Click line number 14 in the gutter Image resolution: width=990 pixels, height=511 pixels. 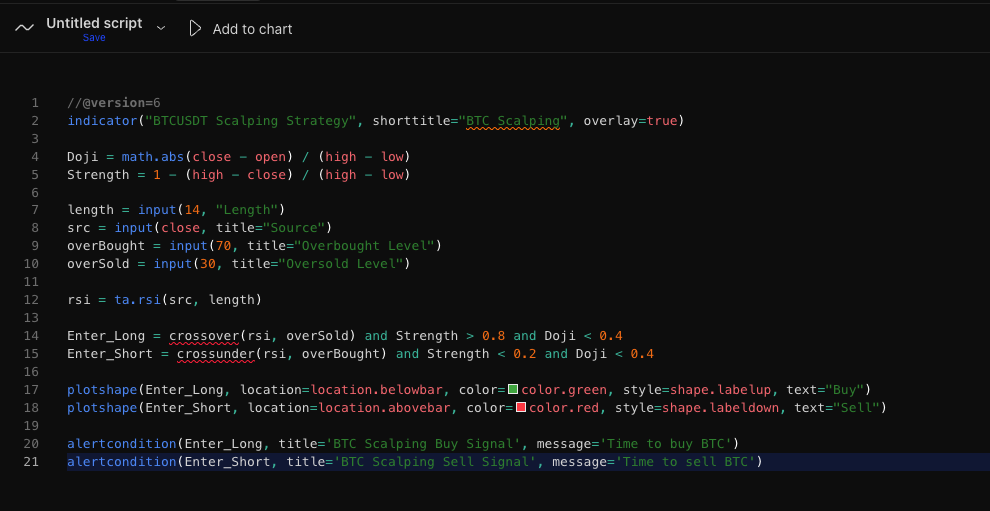(x=31, y=335)
